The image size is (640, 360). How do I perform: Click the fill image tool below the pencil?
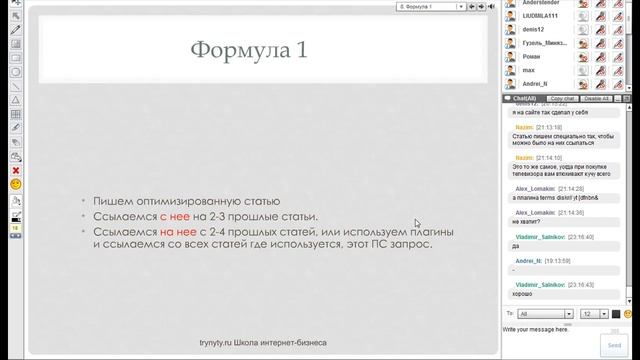point(16,44)
